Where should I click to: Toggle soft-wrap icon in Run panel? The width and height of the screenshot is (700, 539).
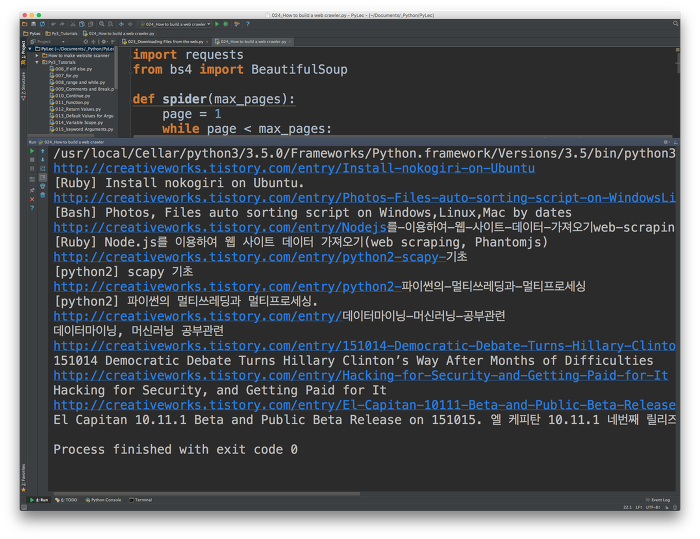42,169
